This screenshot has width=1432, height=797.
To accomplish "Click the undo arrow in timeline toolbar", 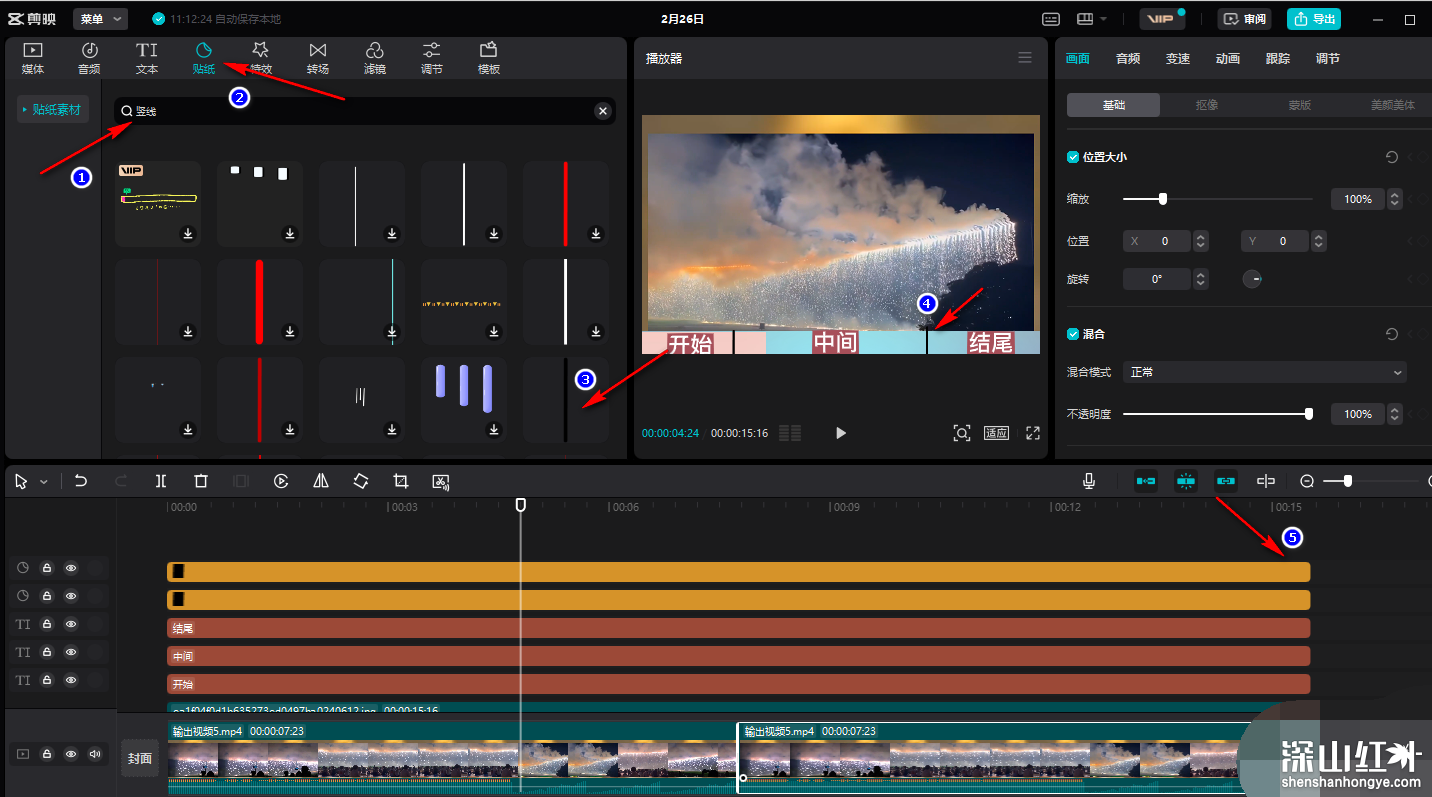I will 81,481.
